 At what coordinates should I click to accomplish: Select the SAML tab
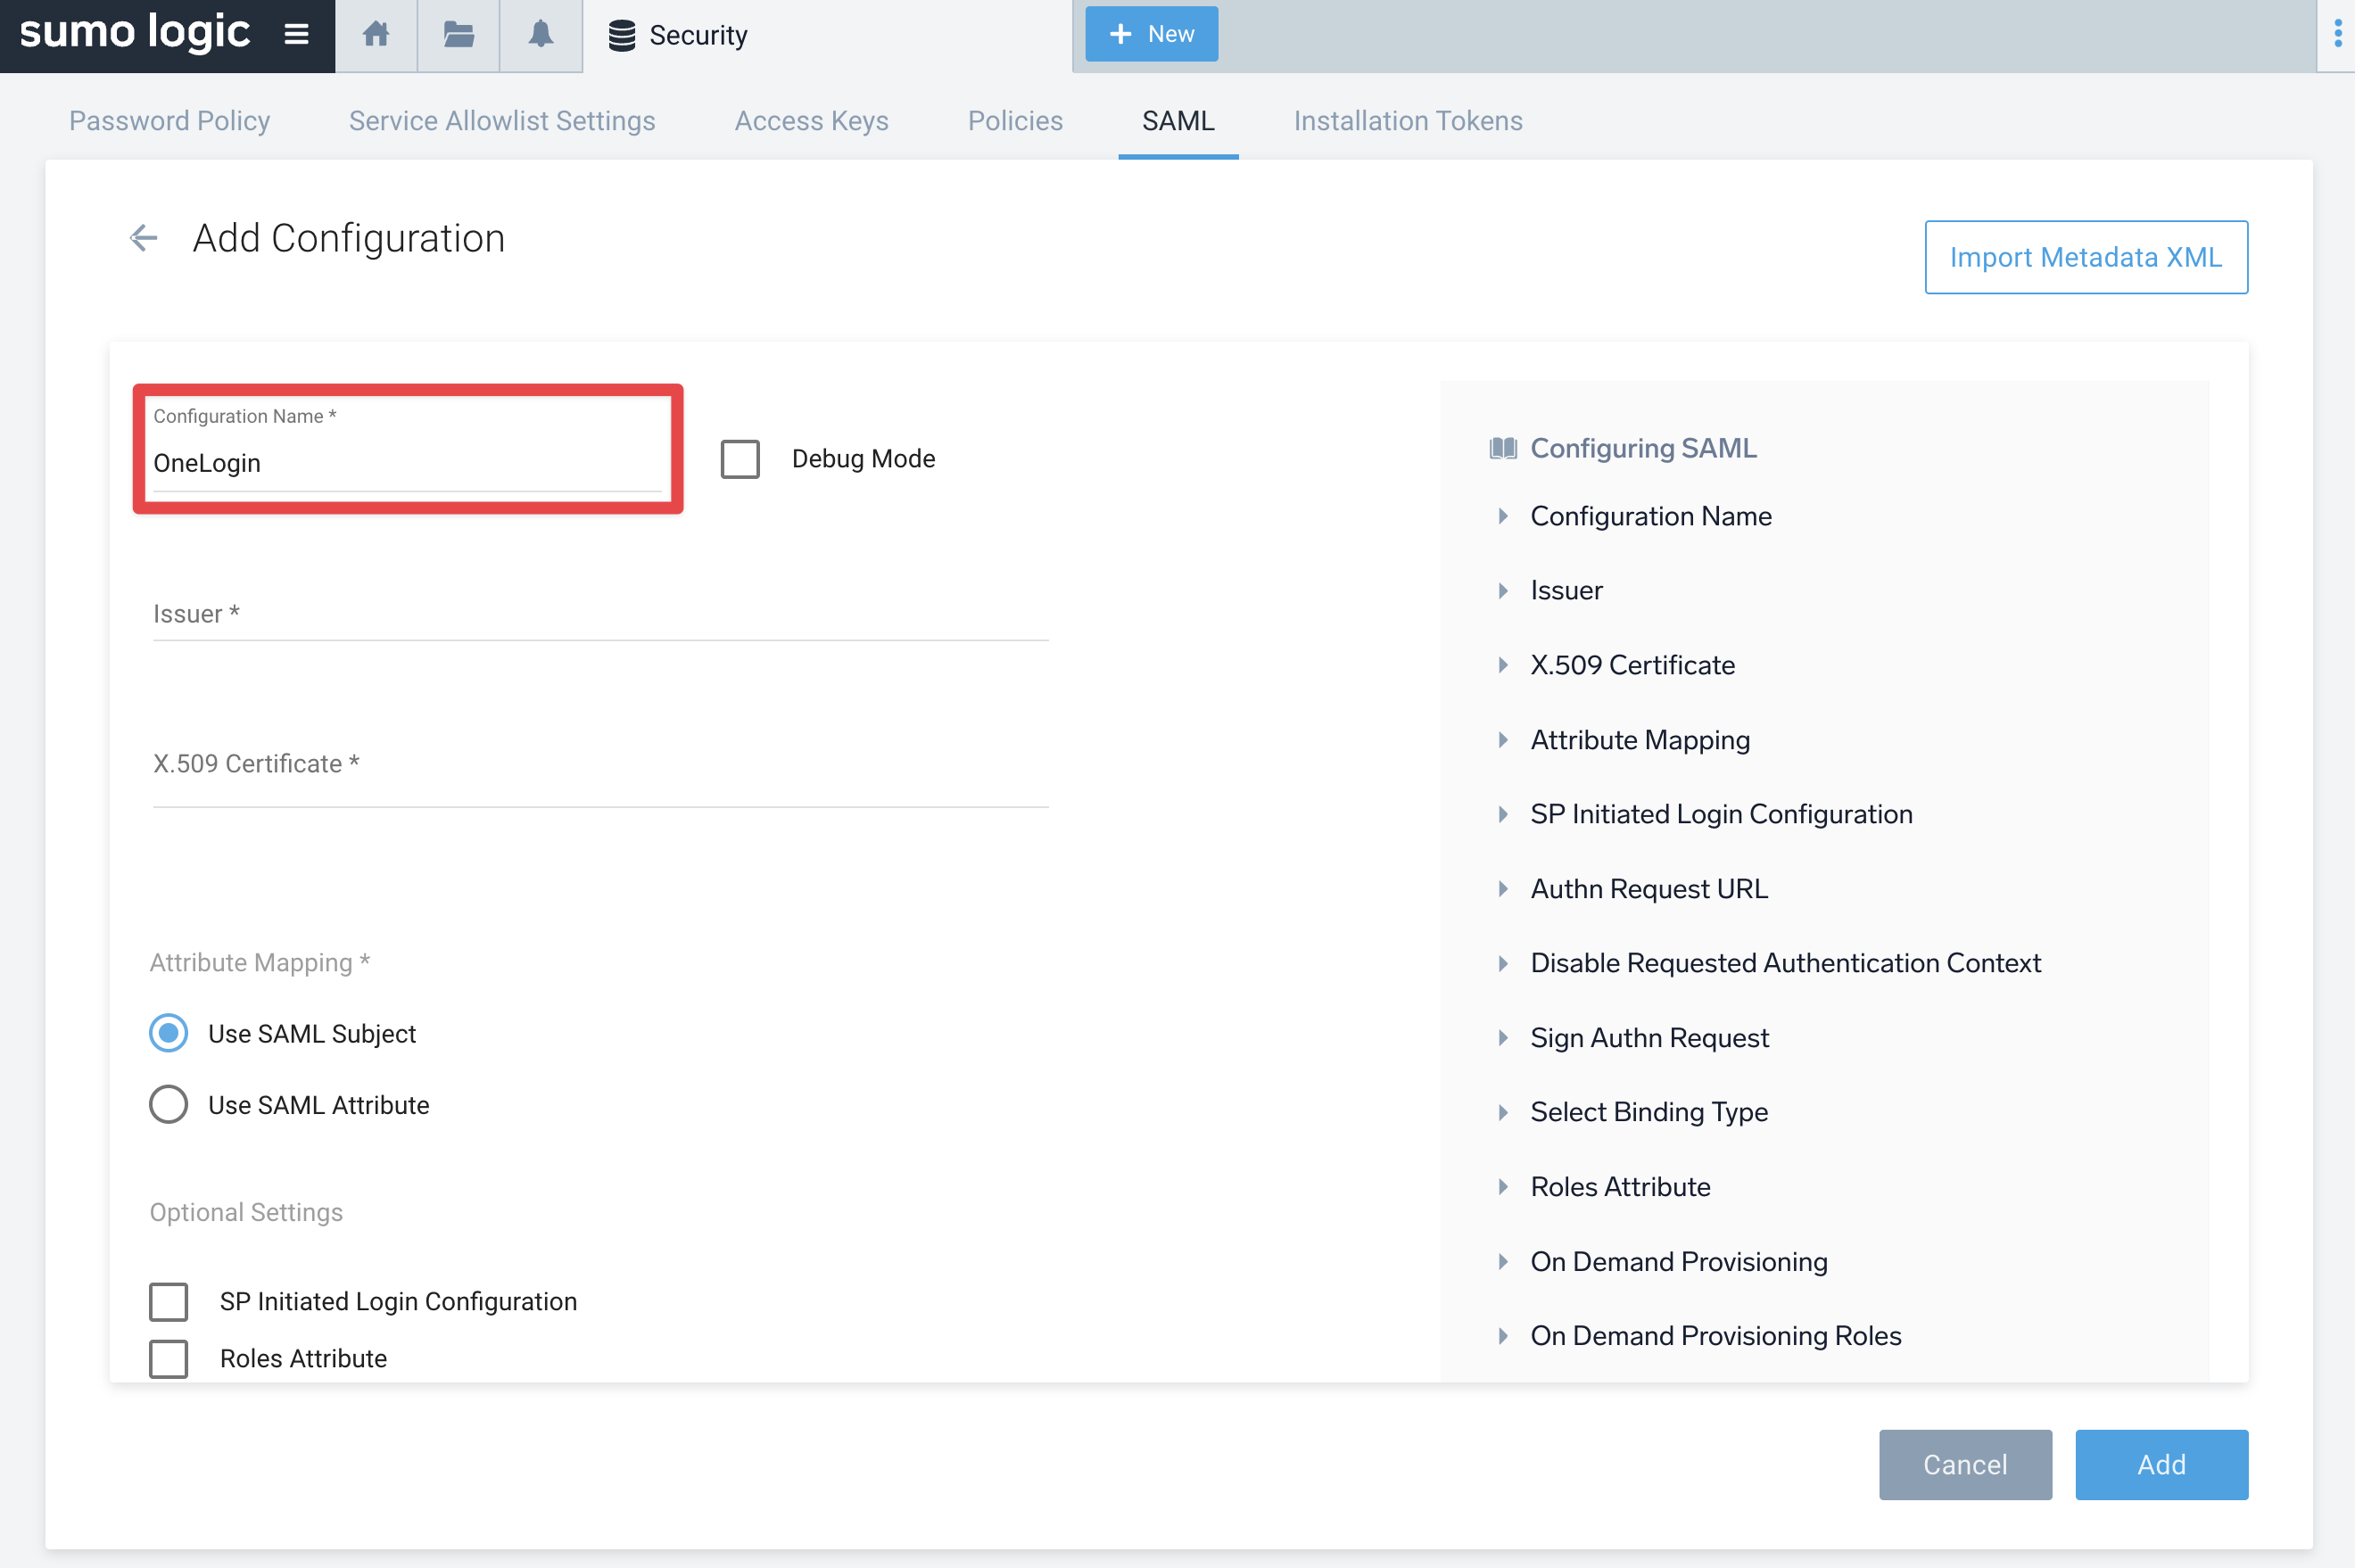point(1178,120)
